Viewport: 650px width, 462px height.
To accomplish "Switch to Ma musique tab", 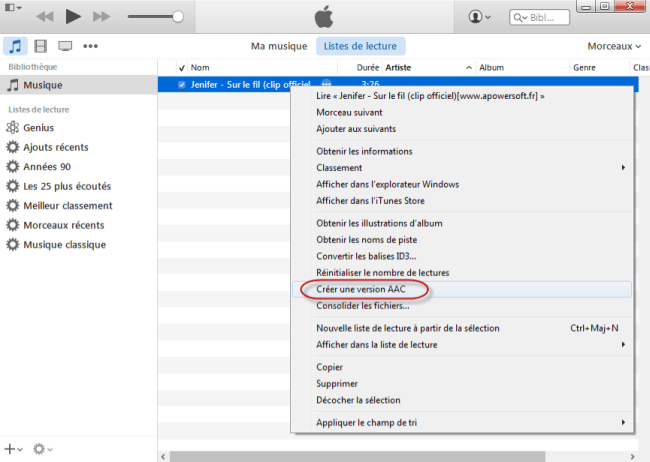I will (279, 46).
